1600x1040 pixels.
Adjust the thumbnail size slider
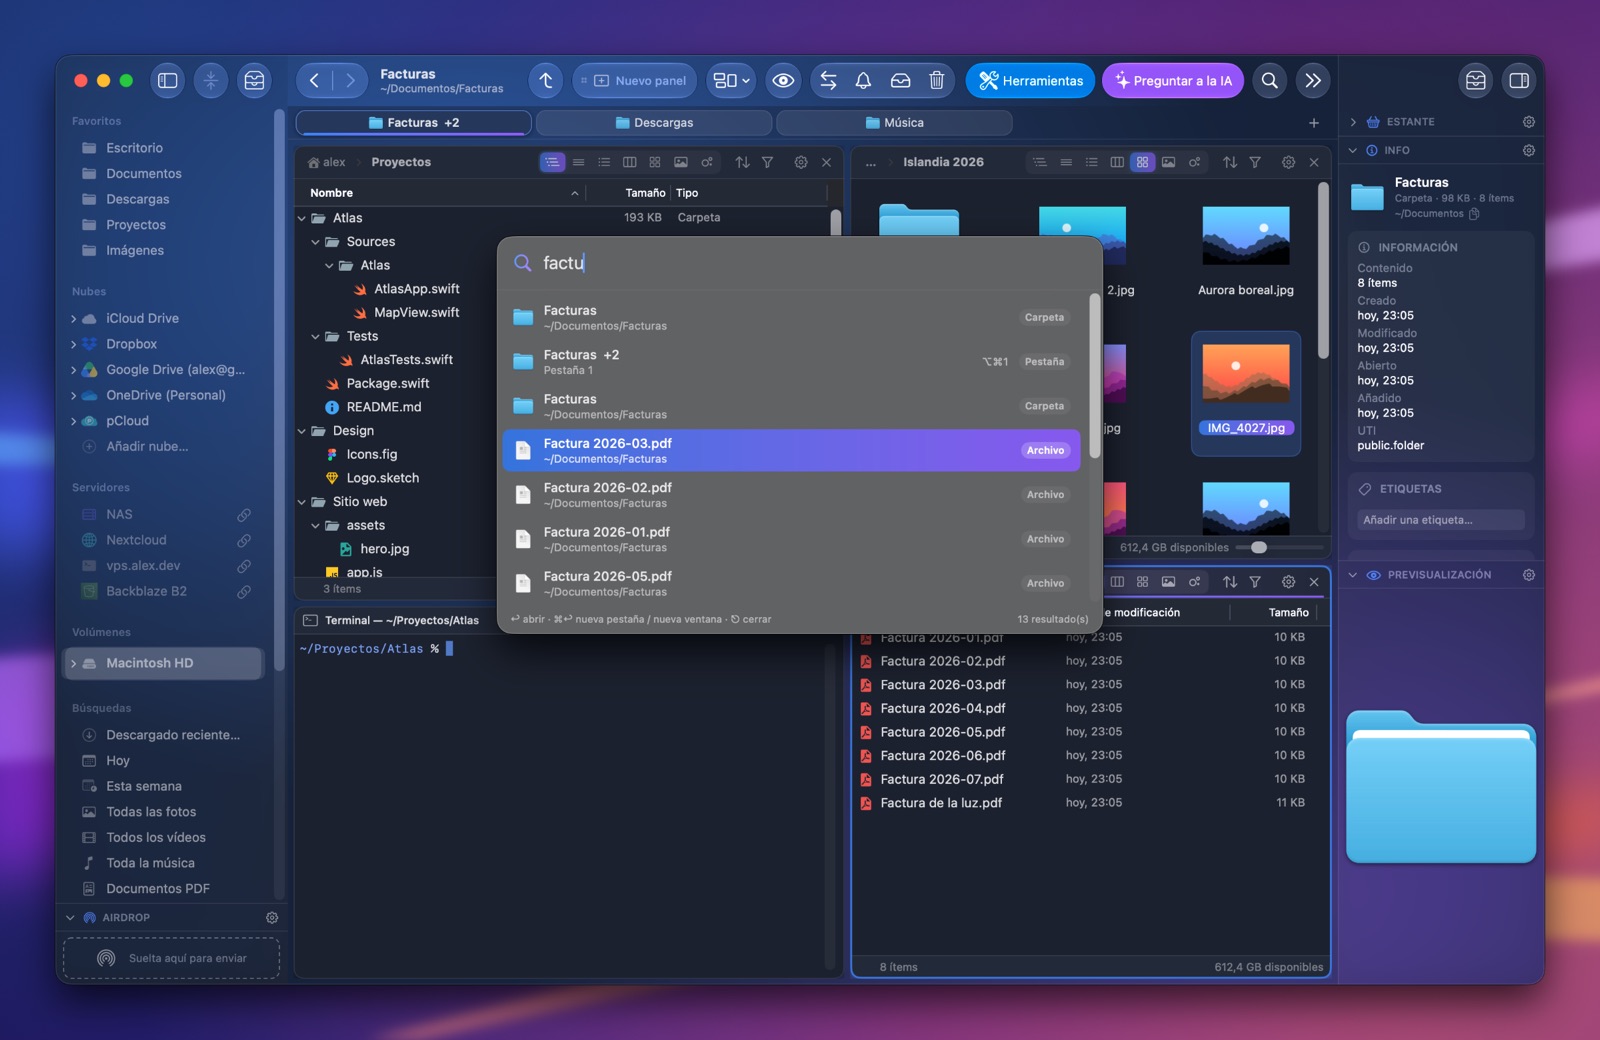1259,547
